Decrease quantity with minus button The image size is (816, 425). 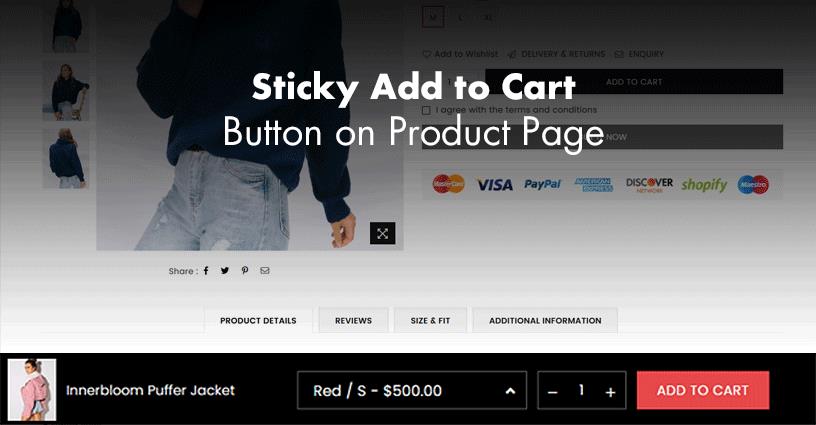(x=553, y=392)
